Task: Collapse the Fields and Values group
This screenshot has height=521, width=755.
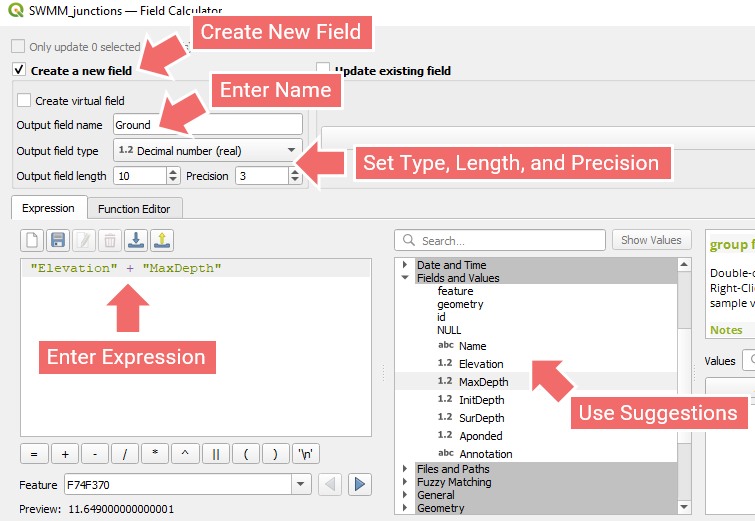Action: [405, 278]
